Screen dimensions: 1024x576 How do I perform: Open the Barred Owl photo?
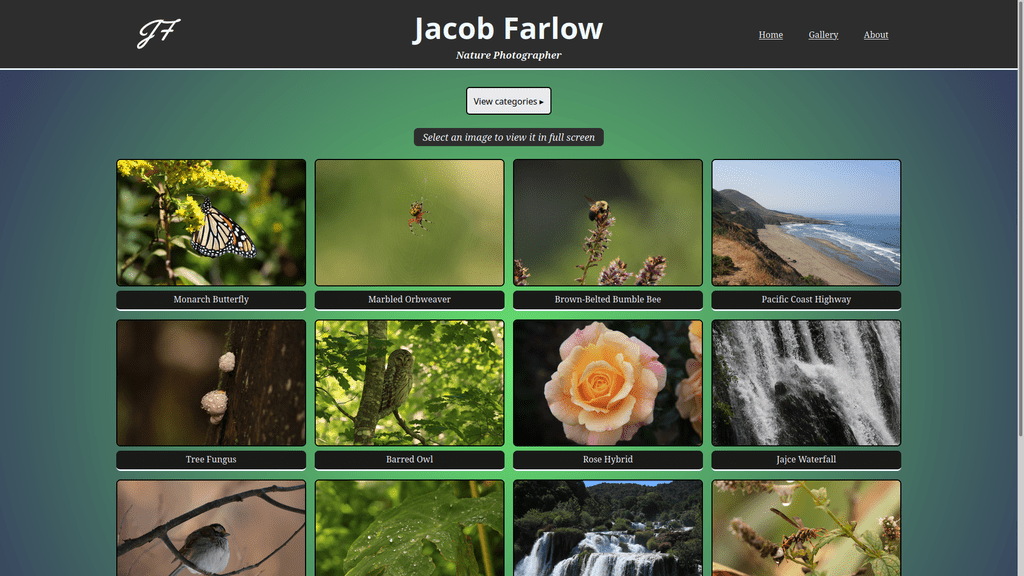click(409, 383)
